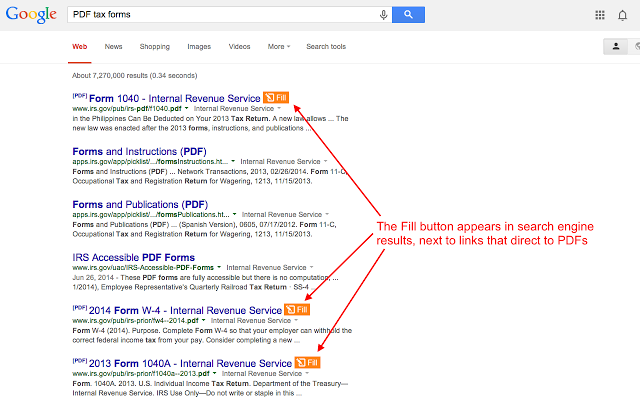Open the IRS Accessible PDF Forms result
The width and height of the screenshot is (640, 400).
click(x=133, y=258)
